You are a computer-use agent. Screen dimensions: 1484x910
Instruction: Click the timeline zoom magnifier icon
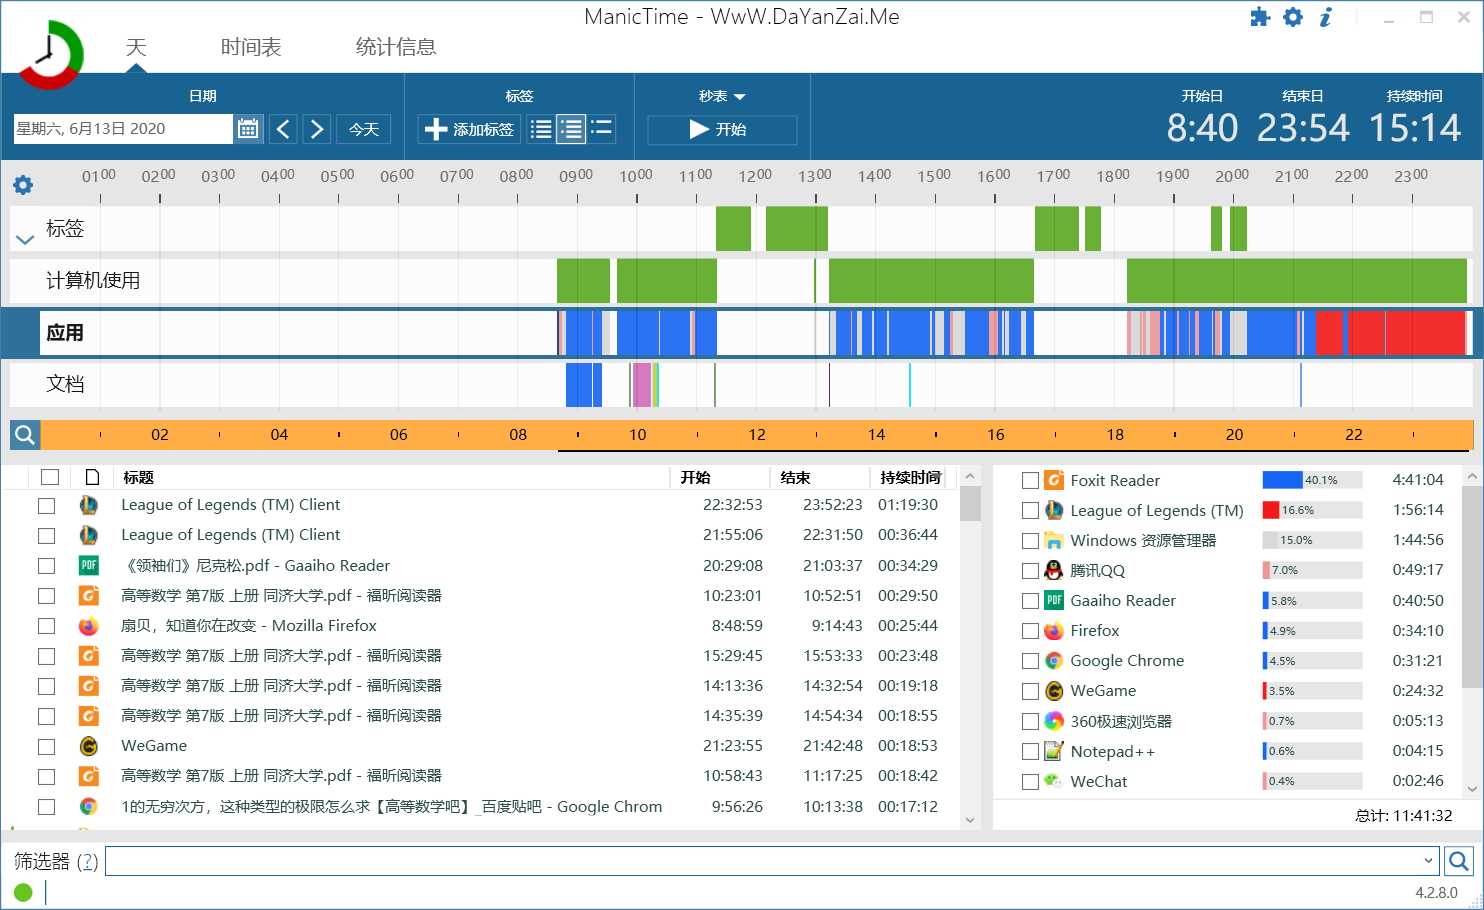tap(25, 435)
